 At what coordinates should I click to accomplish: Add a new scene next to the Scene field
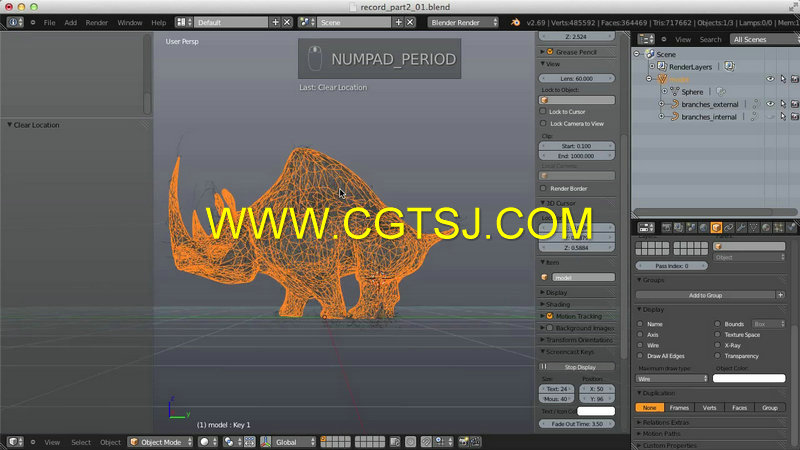(x=398, y=22)
